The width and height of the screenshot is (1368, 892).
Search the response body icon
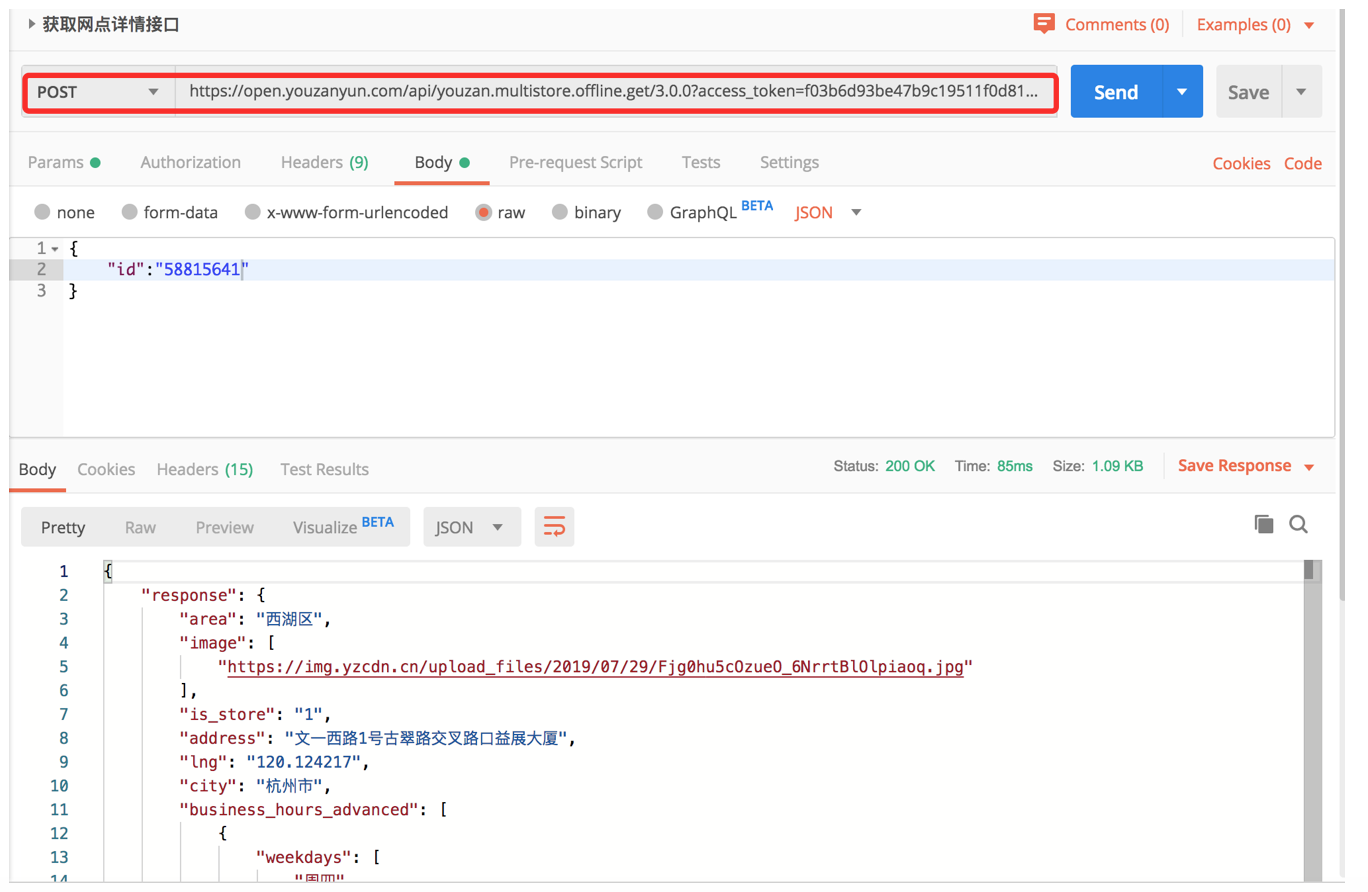point(1299,524)
